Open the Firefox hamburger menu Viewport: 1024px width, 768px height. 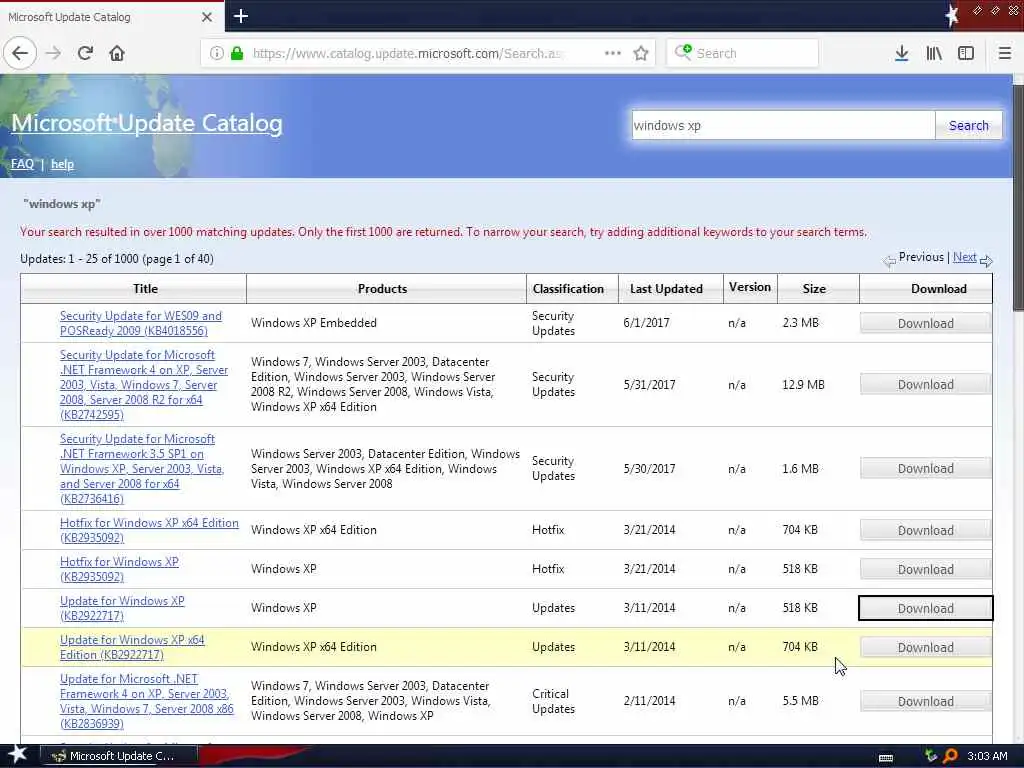point(1004,53)
